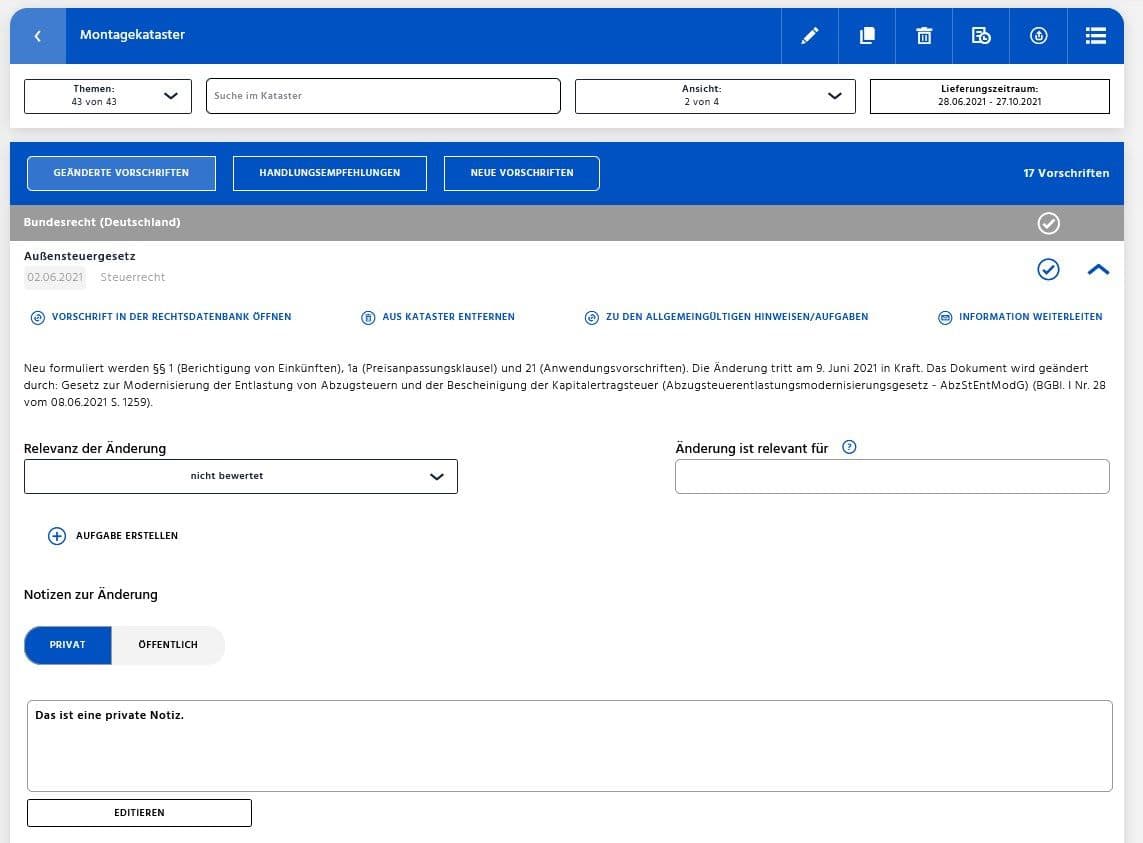Image resolution: width=1143 pixels, height=843 pixels.
Task: Open the Ansicht dropdown
Action: point(714,96)
